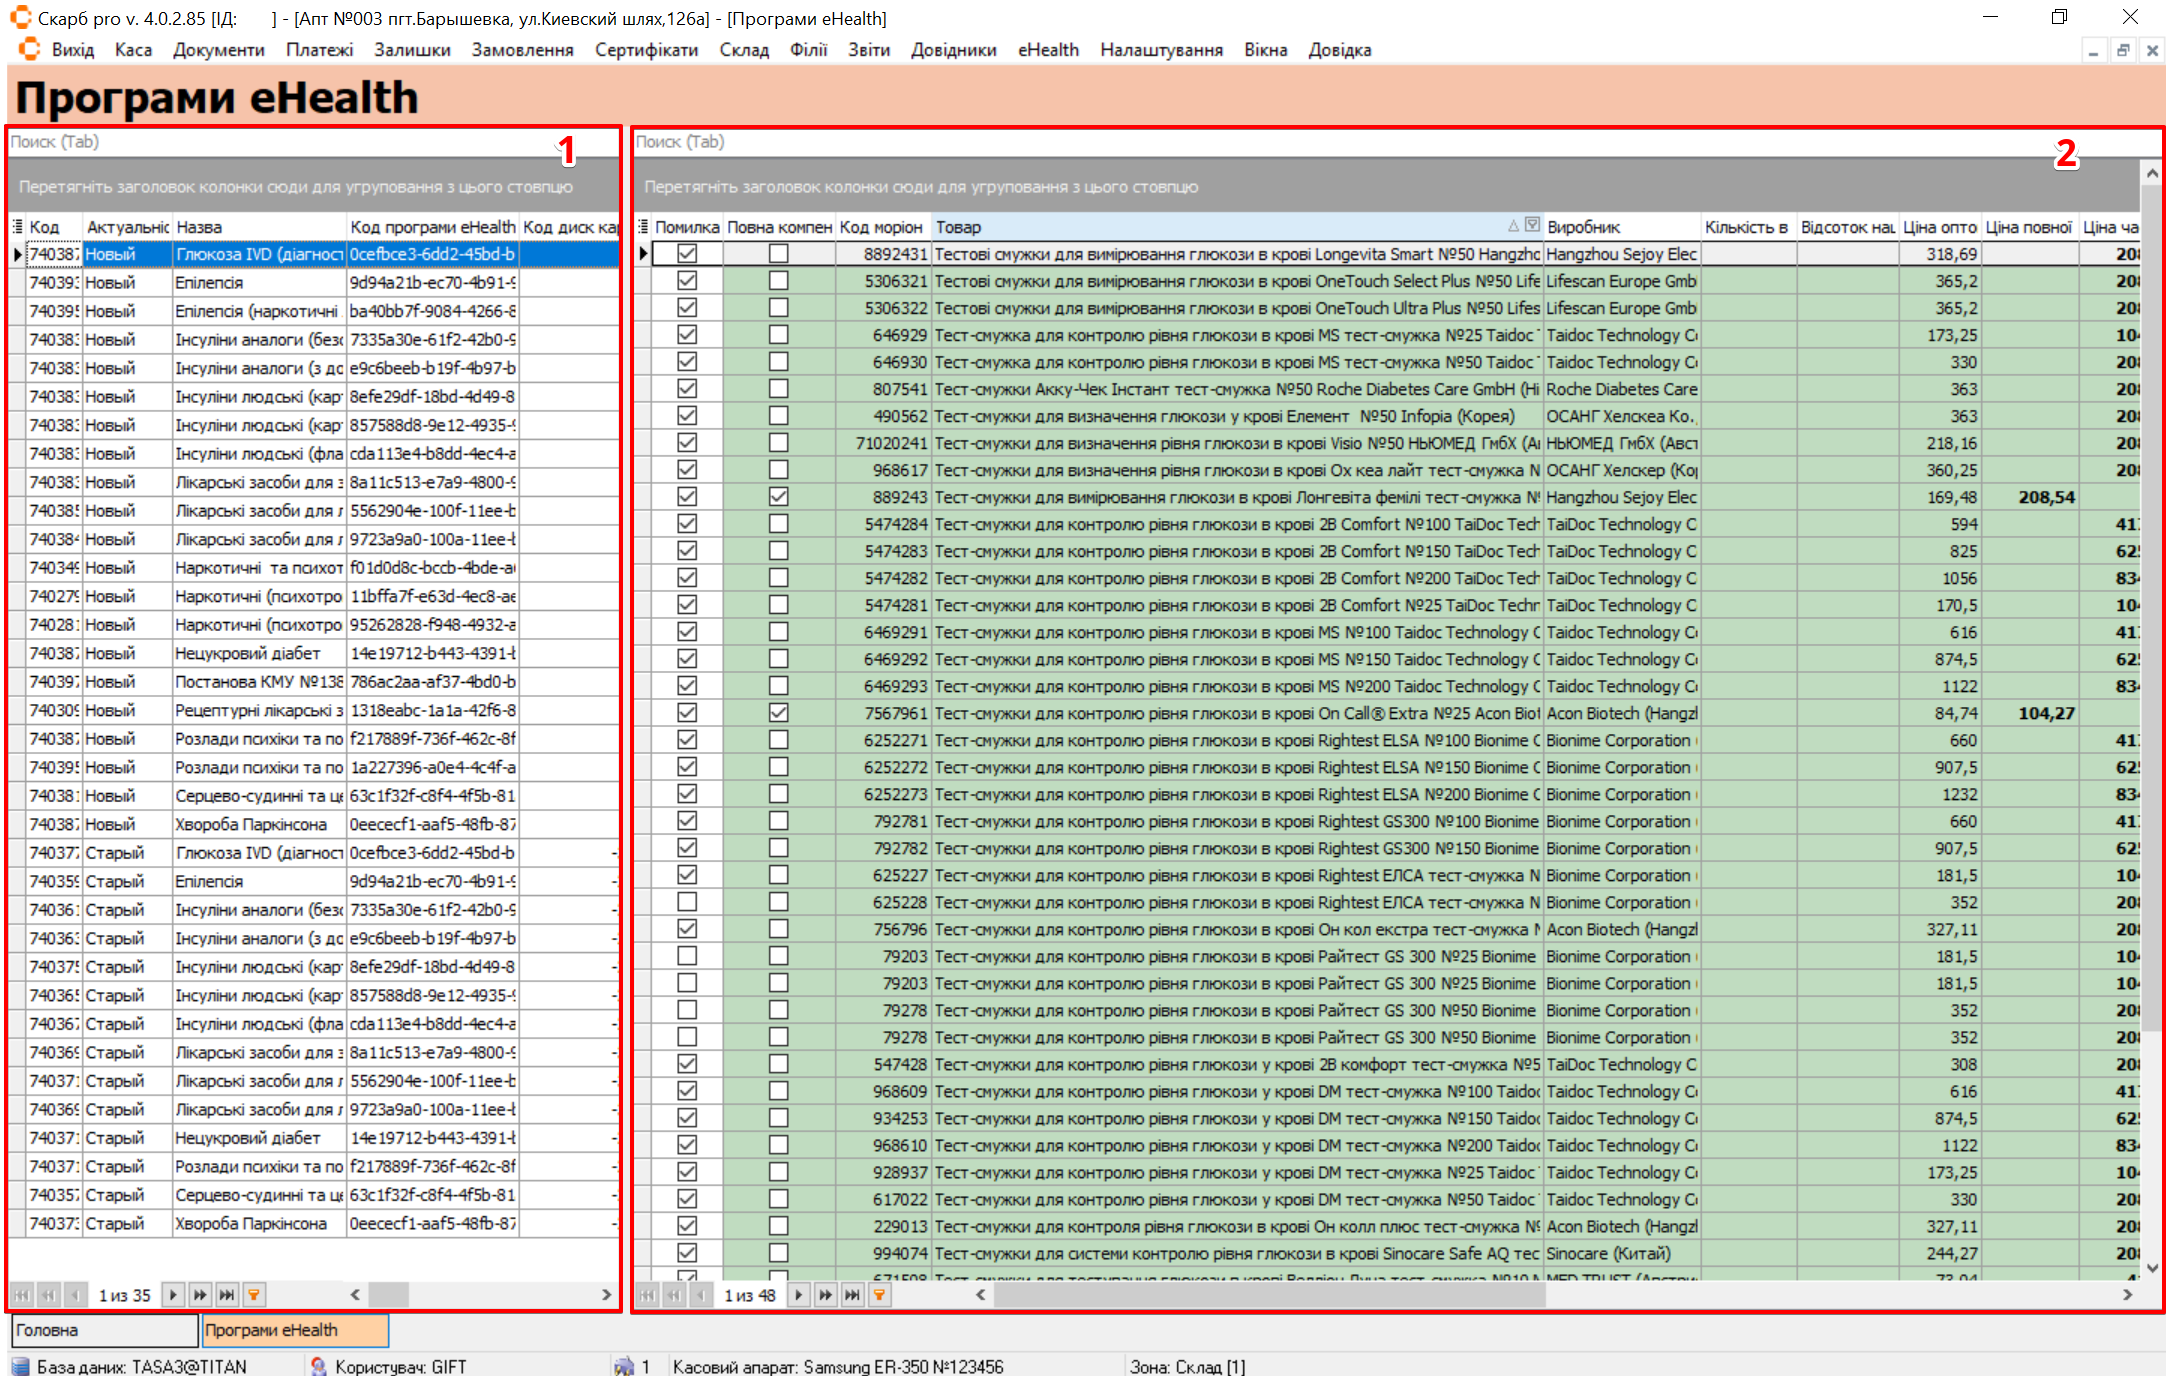Check Помилка box for product 625228
Screen dimensions: 2171x1376
click(687, 902)
